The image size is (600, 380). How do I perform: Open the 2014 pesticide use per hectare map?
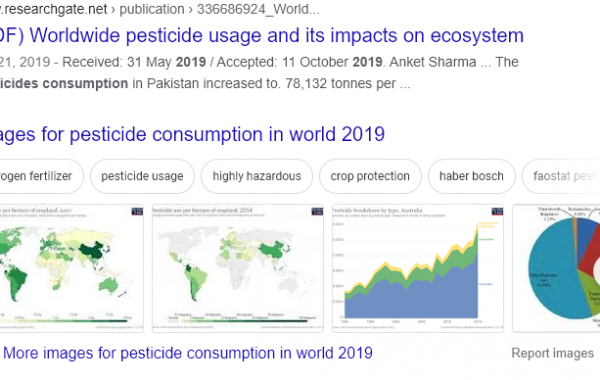[x=238, y=268]
